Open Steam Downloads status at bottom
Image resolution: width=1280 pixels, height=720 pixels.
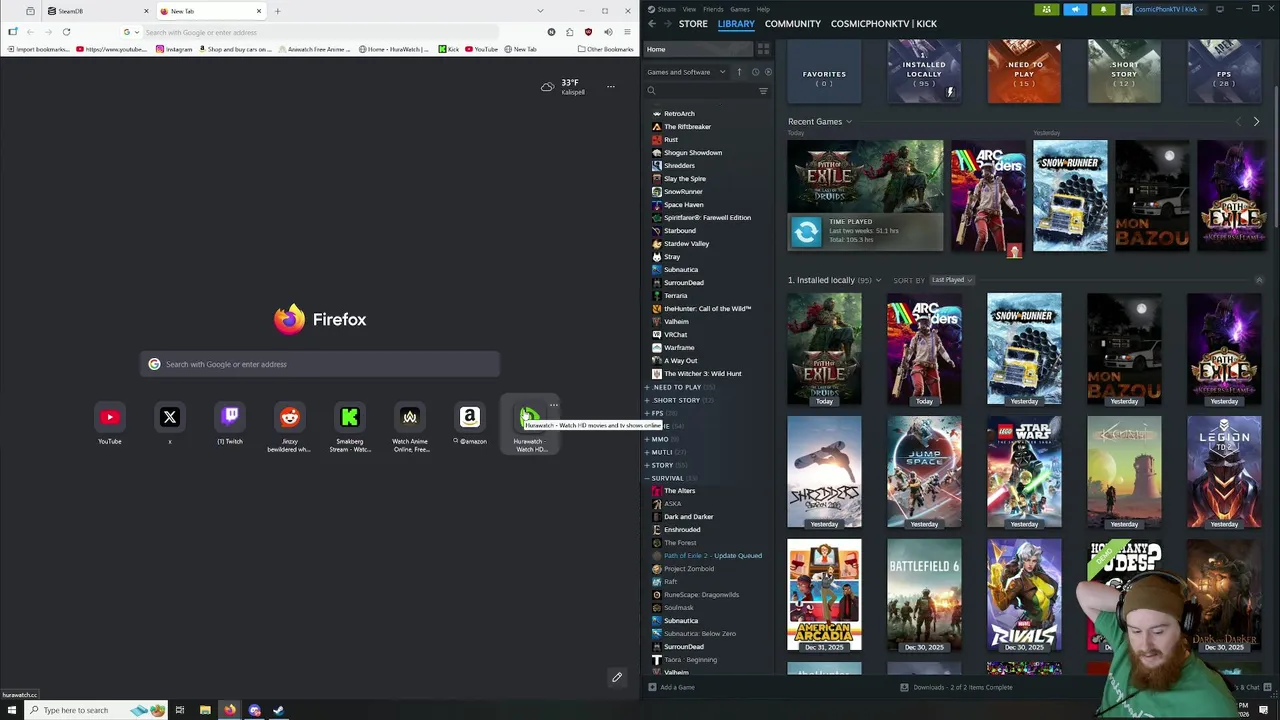956,687
